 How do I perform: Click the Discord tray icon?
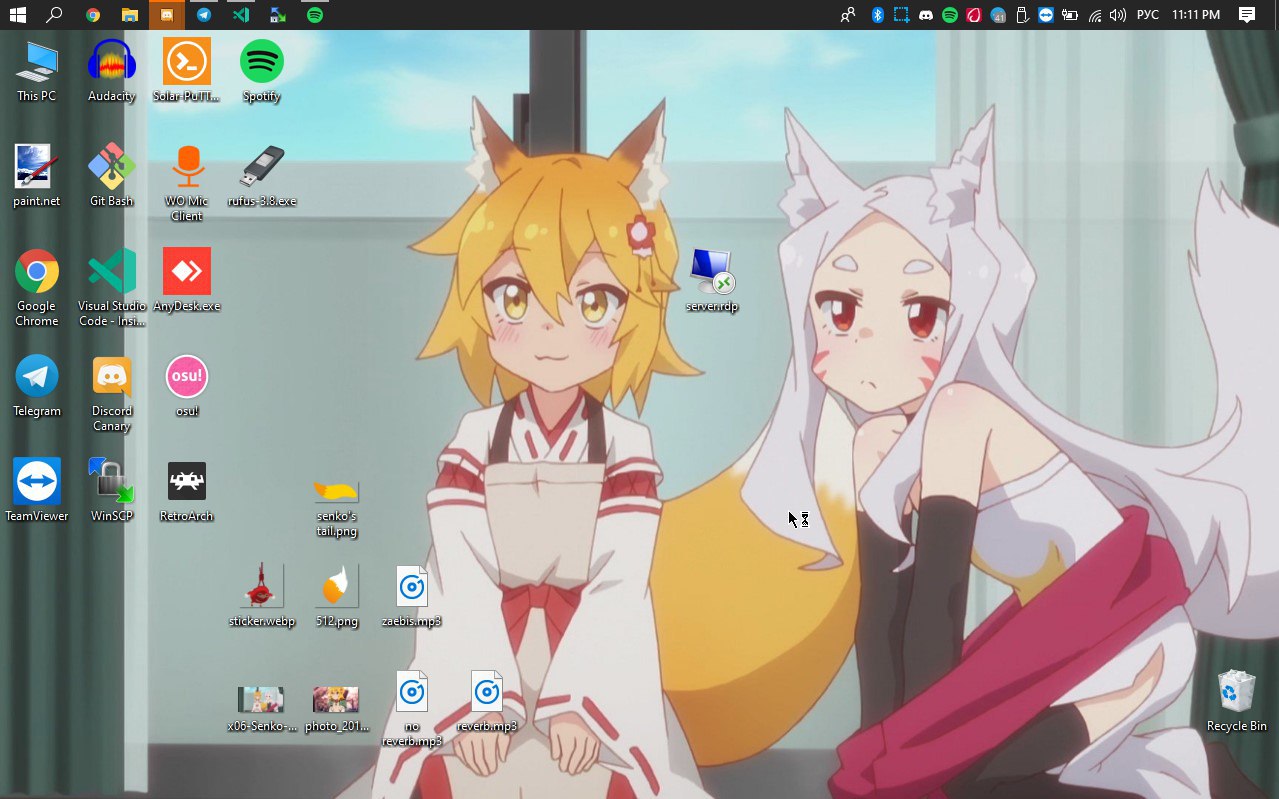pyautogui.click(x=926, y=15)
